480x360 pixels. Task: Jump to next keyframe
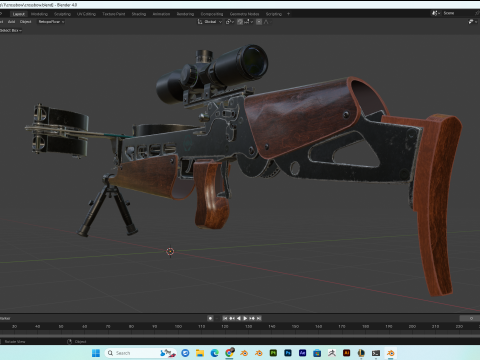pyautogui.click(x=252, y=318)
